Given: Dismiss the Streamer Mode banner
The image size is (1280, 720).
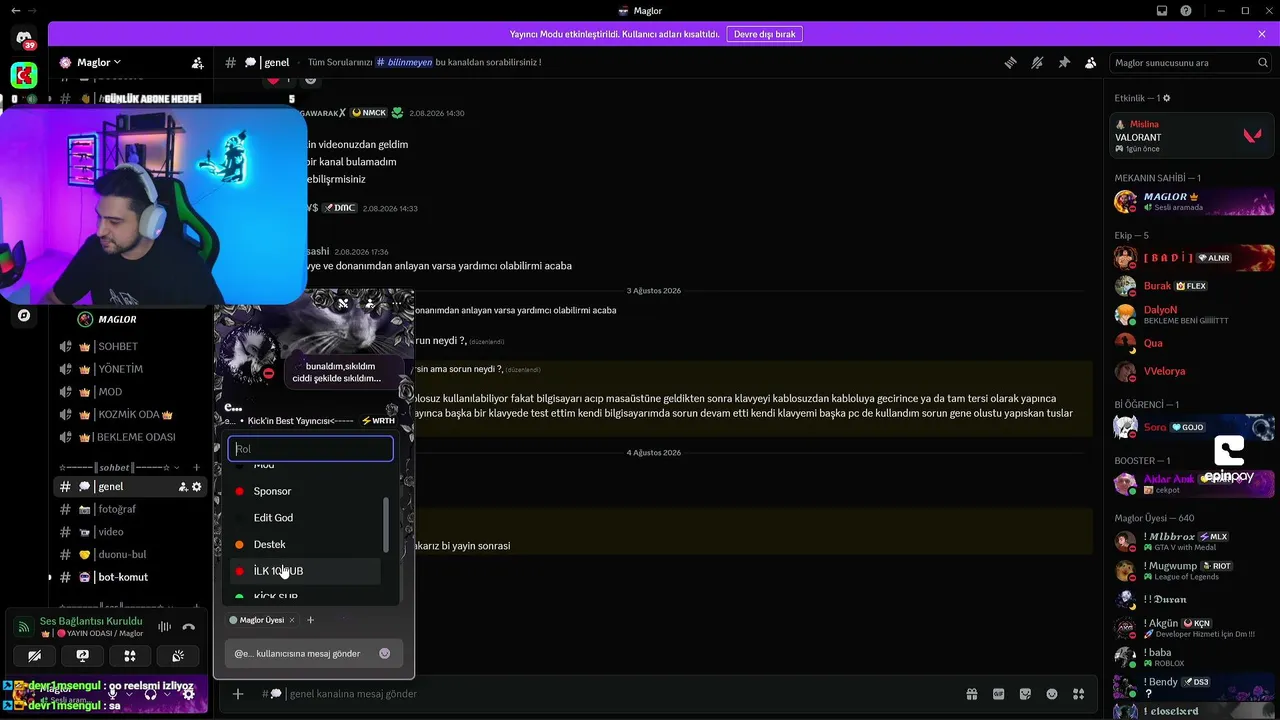Looking at the screenshot, I should pos(1262,34).
